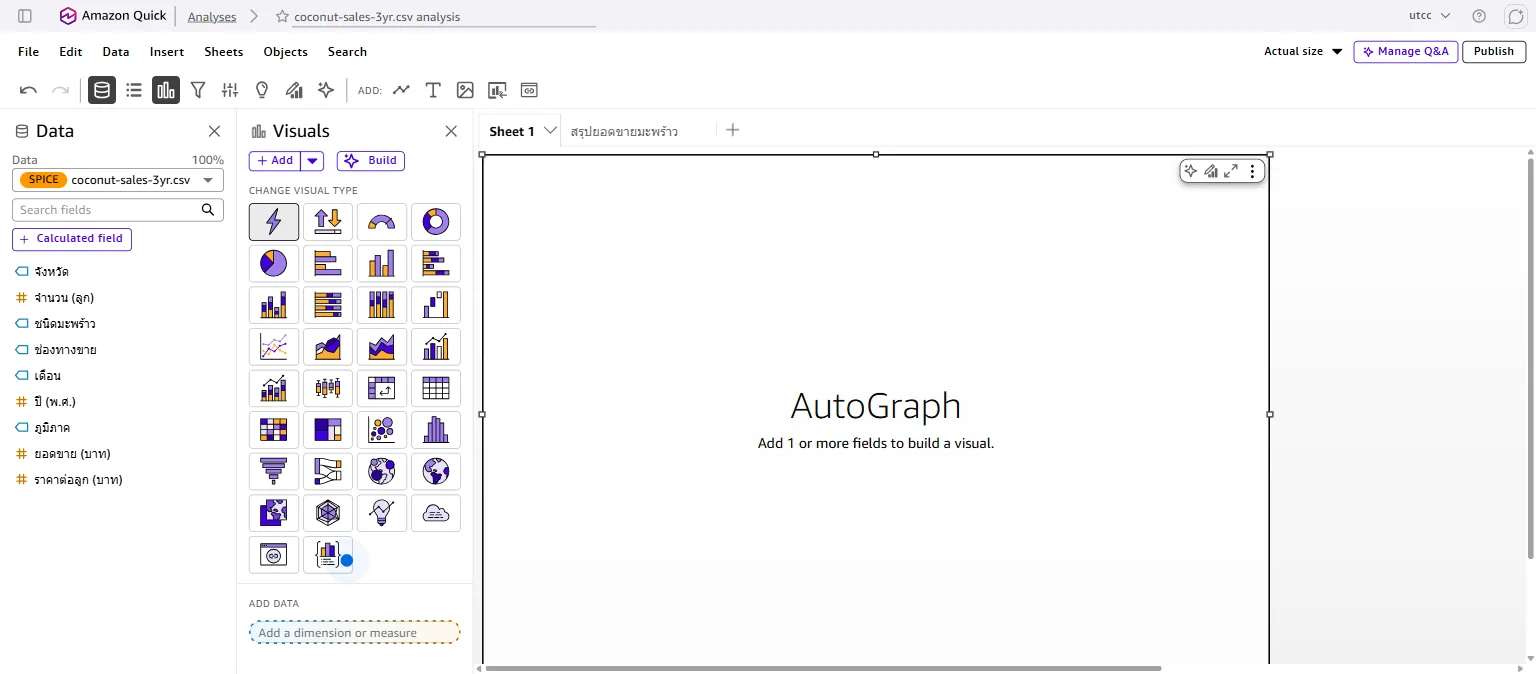The image size is (1536, 674).
Task: Close the Visuals pane
Action: [451, 131]
